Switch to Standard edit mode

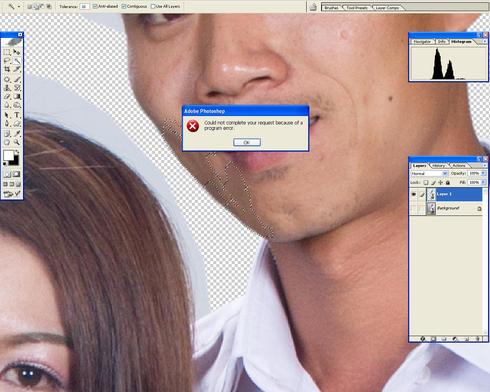[7, 174]
